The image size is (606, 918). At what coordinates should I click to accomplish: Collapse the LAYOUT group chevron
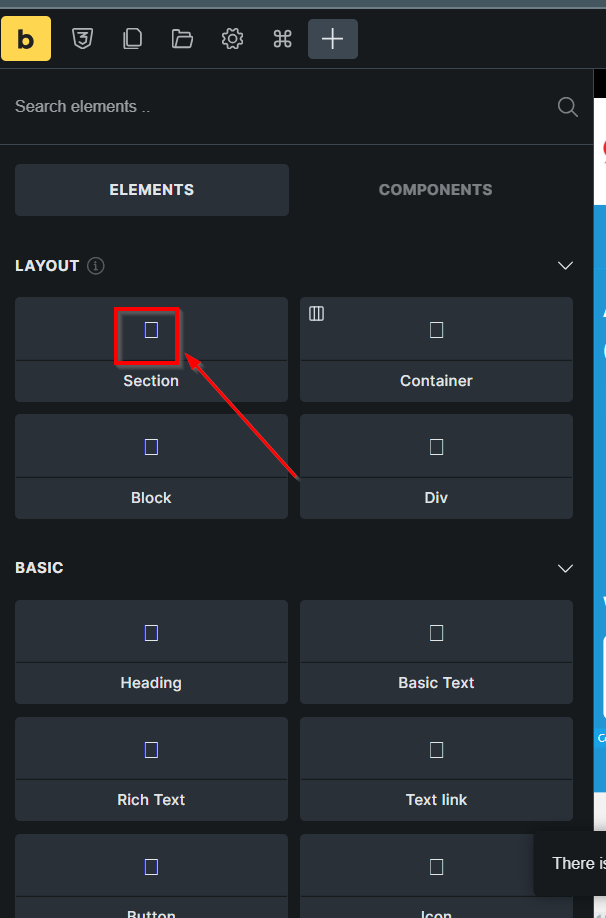click(565, 266)
